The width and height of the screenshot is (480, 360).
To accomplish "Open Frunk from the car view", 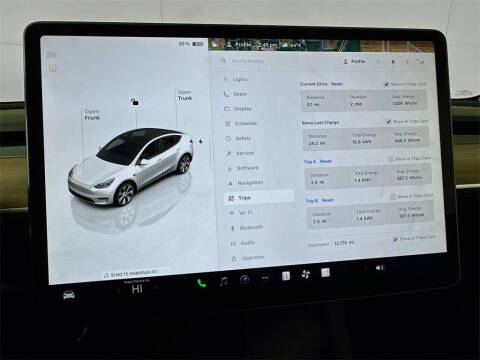I will (92, 115).
